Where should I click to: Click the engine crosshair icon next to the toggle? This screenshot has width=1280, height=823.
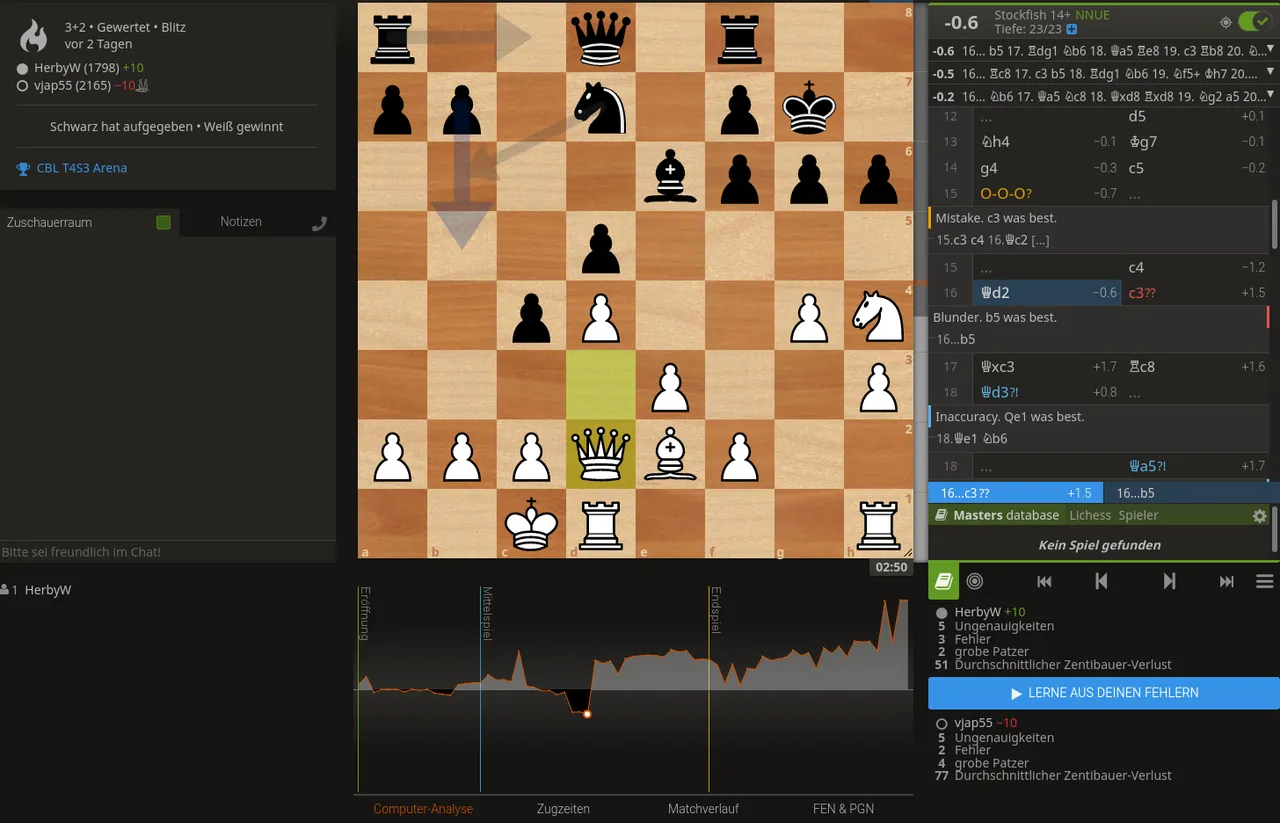1225,22
